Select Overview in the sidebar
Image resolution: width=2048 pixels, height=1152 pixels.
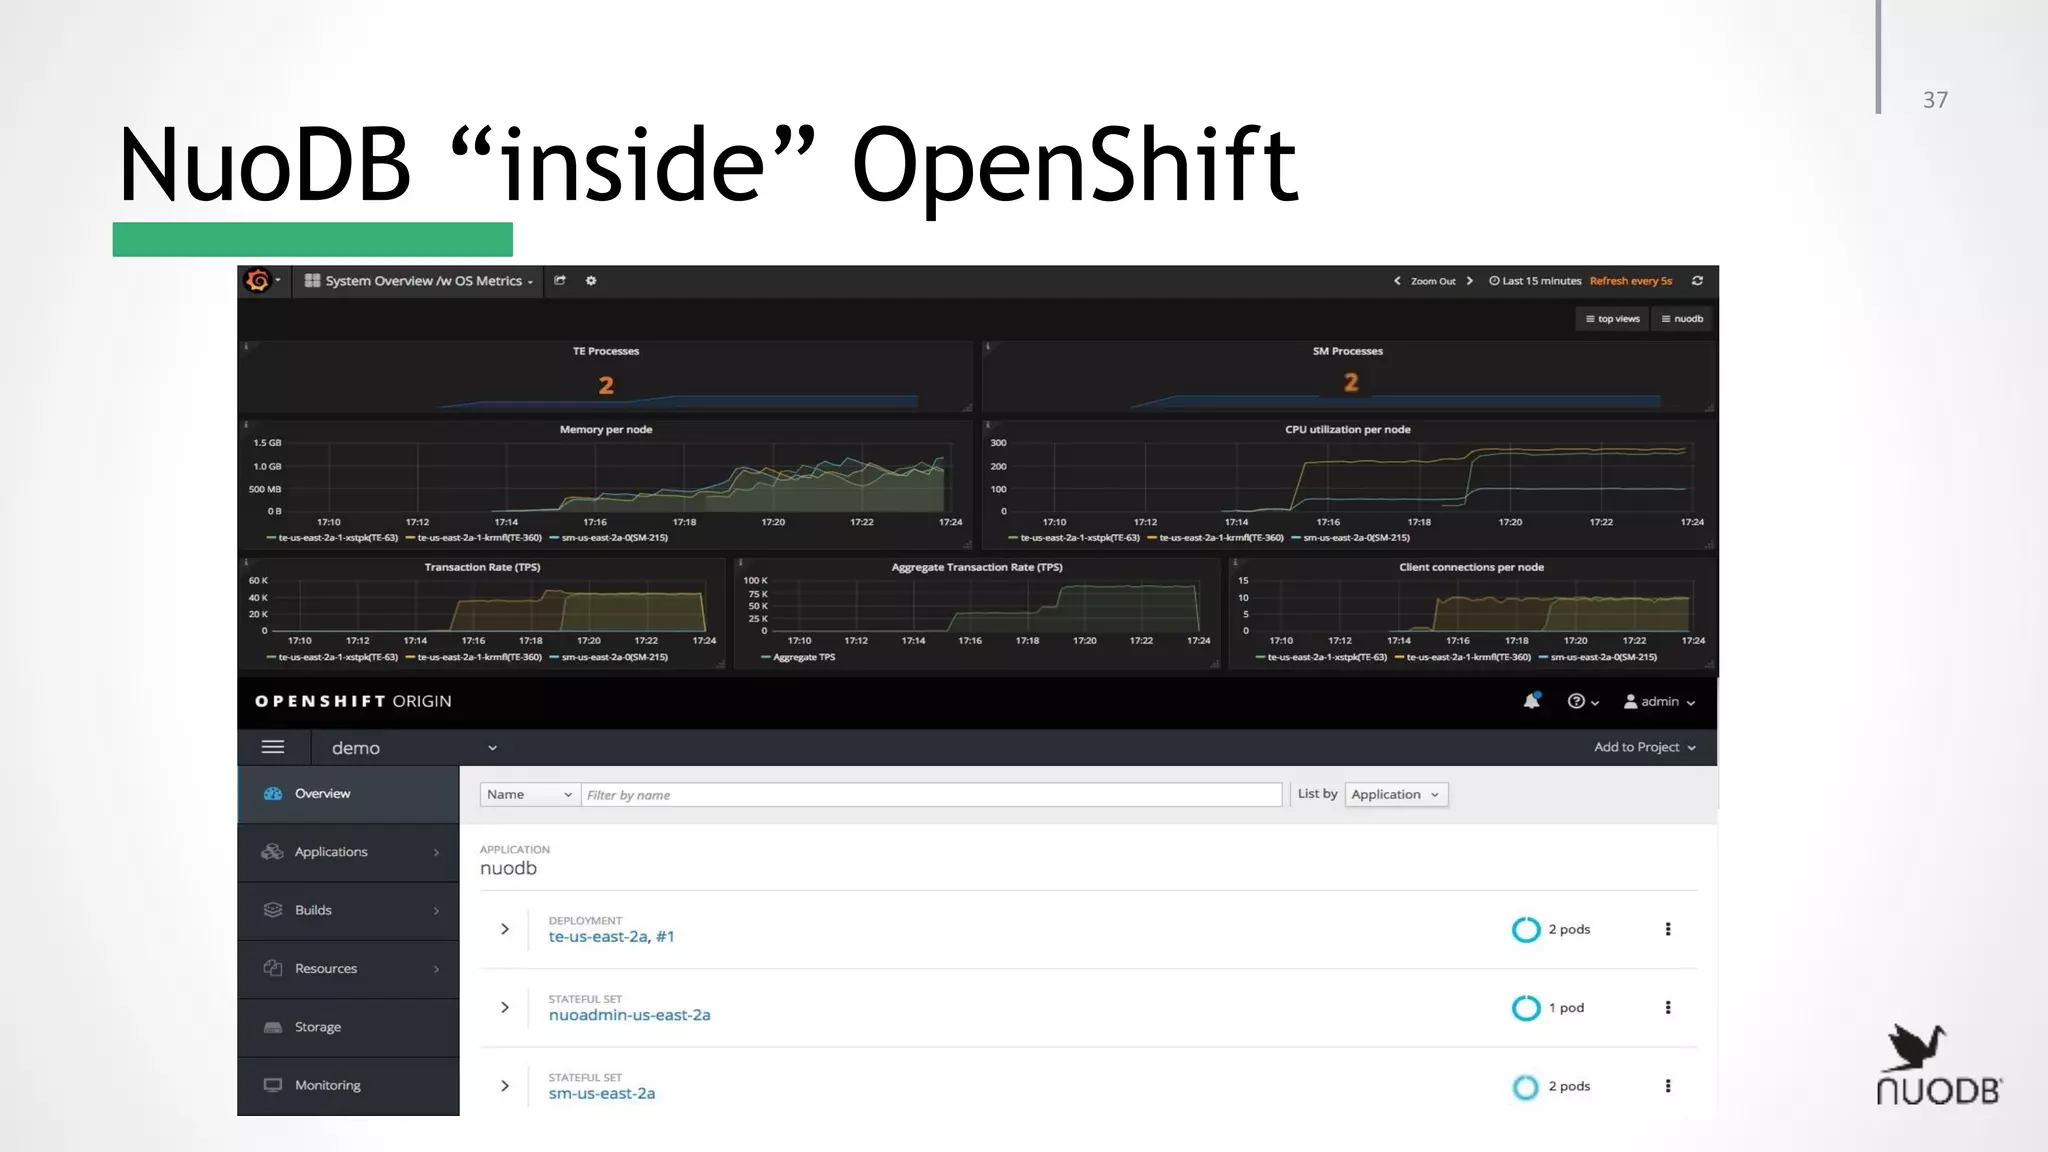tap(348, 794)
